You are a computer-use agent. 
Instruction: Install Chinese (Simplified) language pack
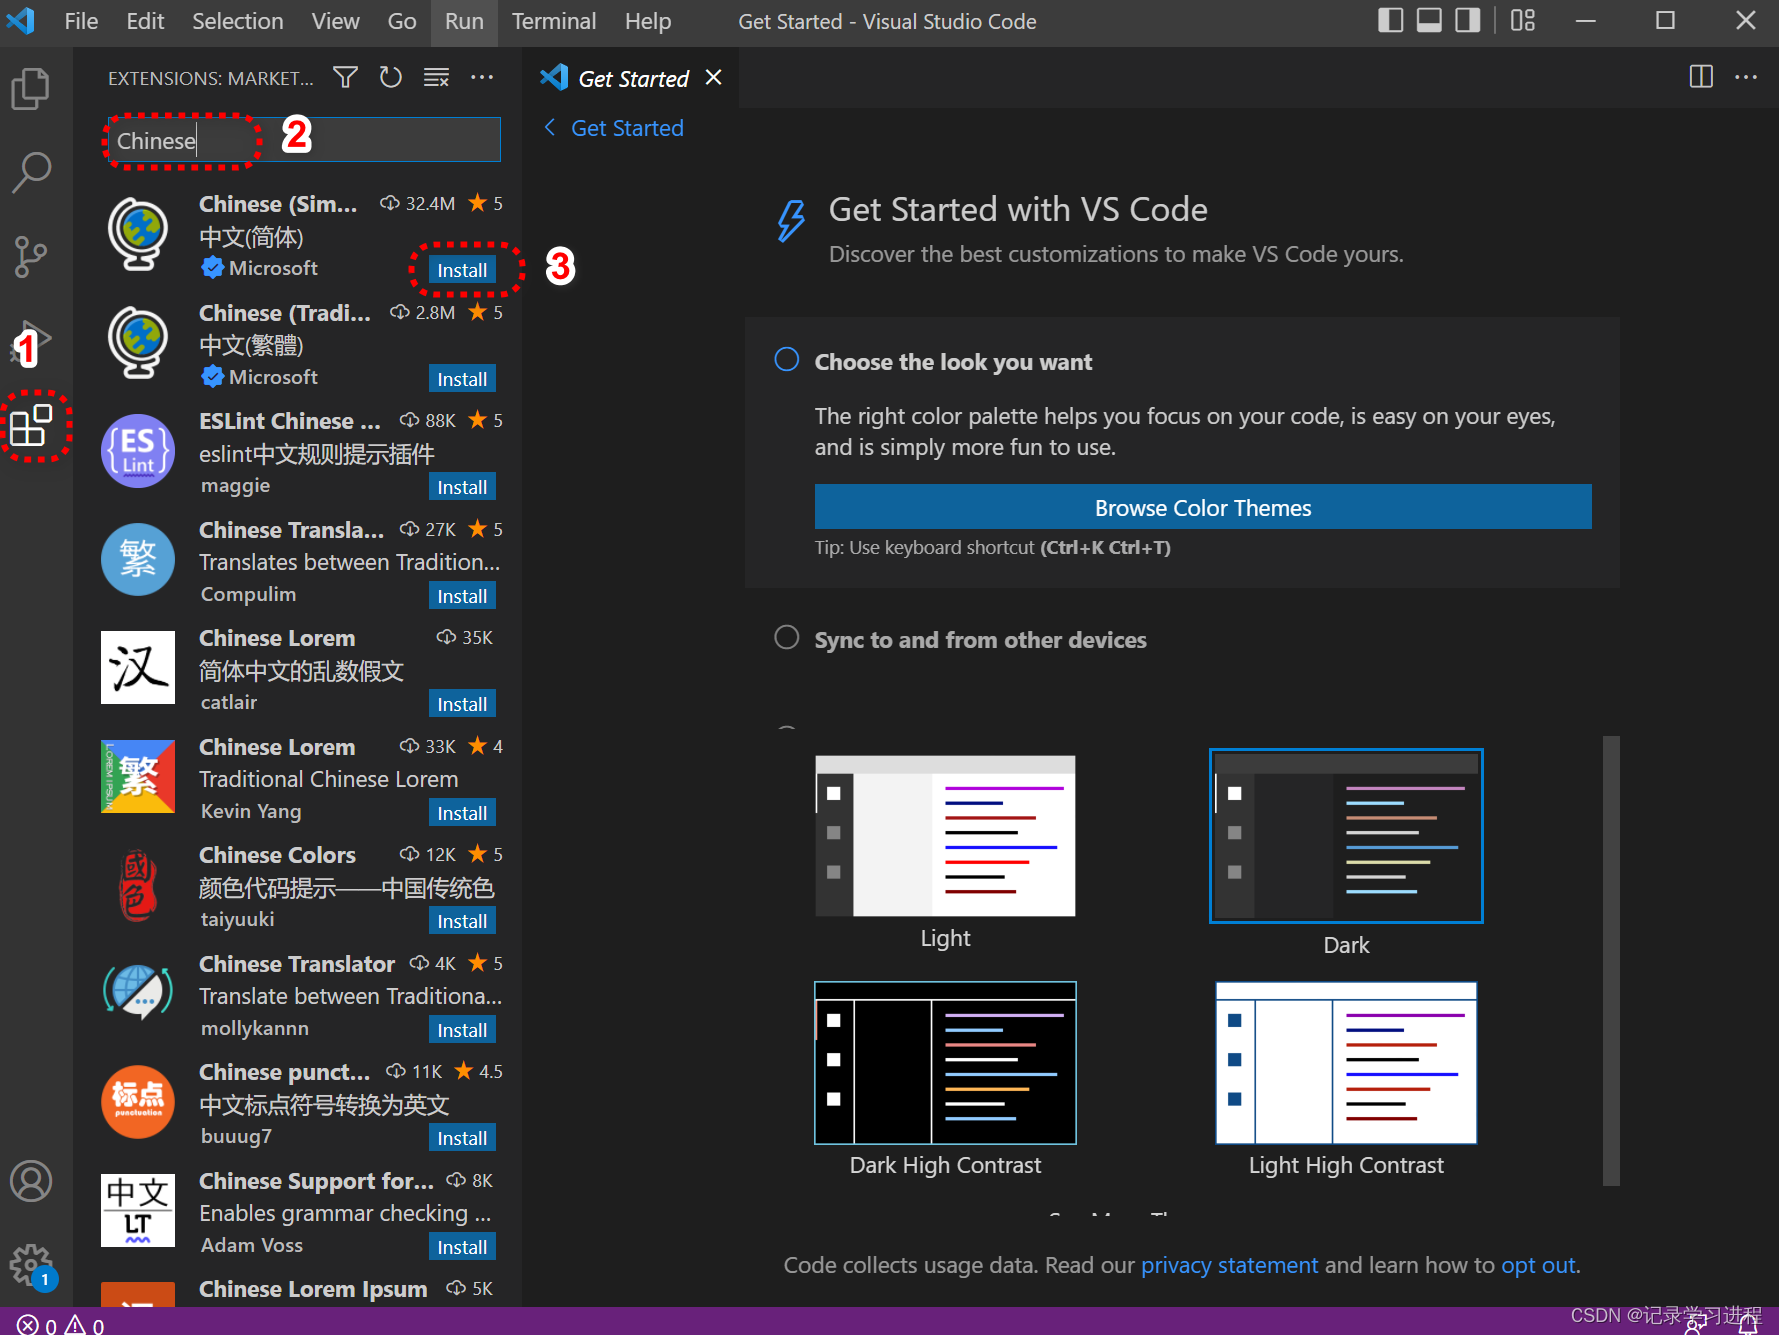[462, 270]
